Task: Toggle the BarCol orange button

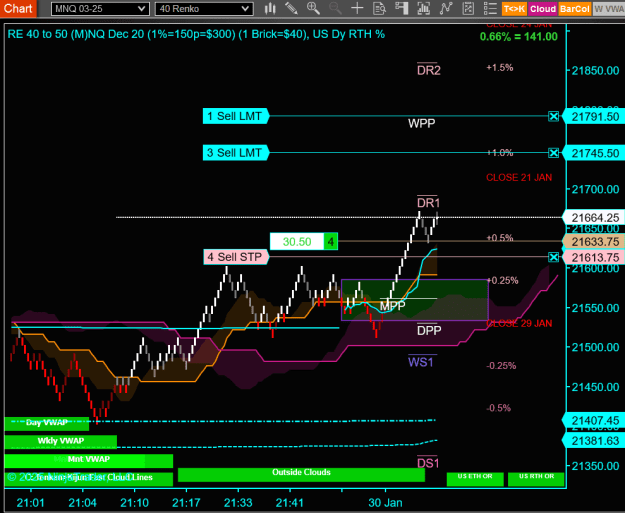Action: click(x=574, y=9)
